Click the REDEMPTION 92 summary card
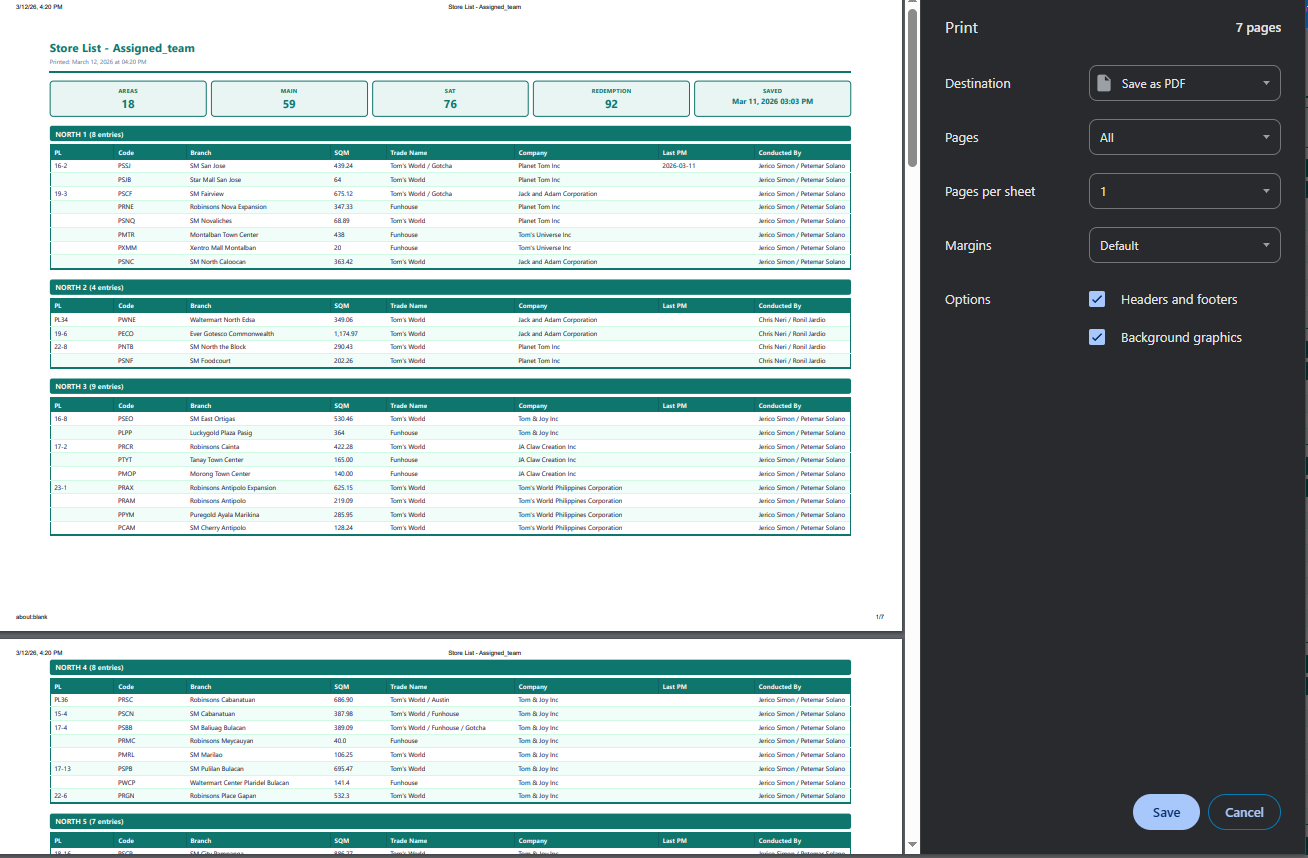 click(x=611, y=99)
